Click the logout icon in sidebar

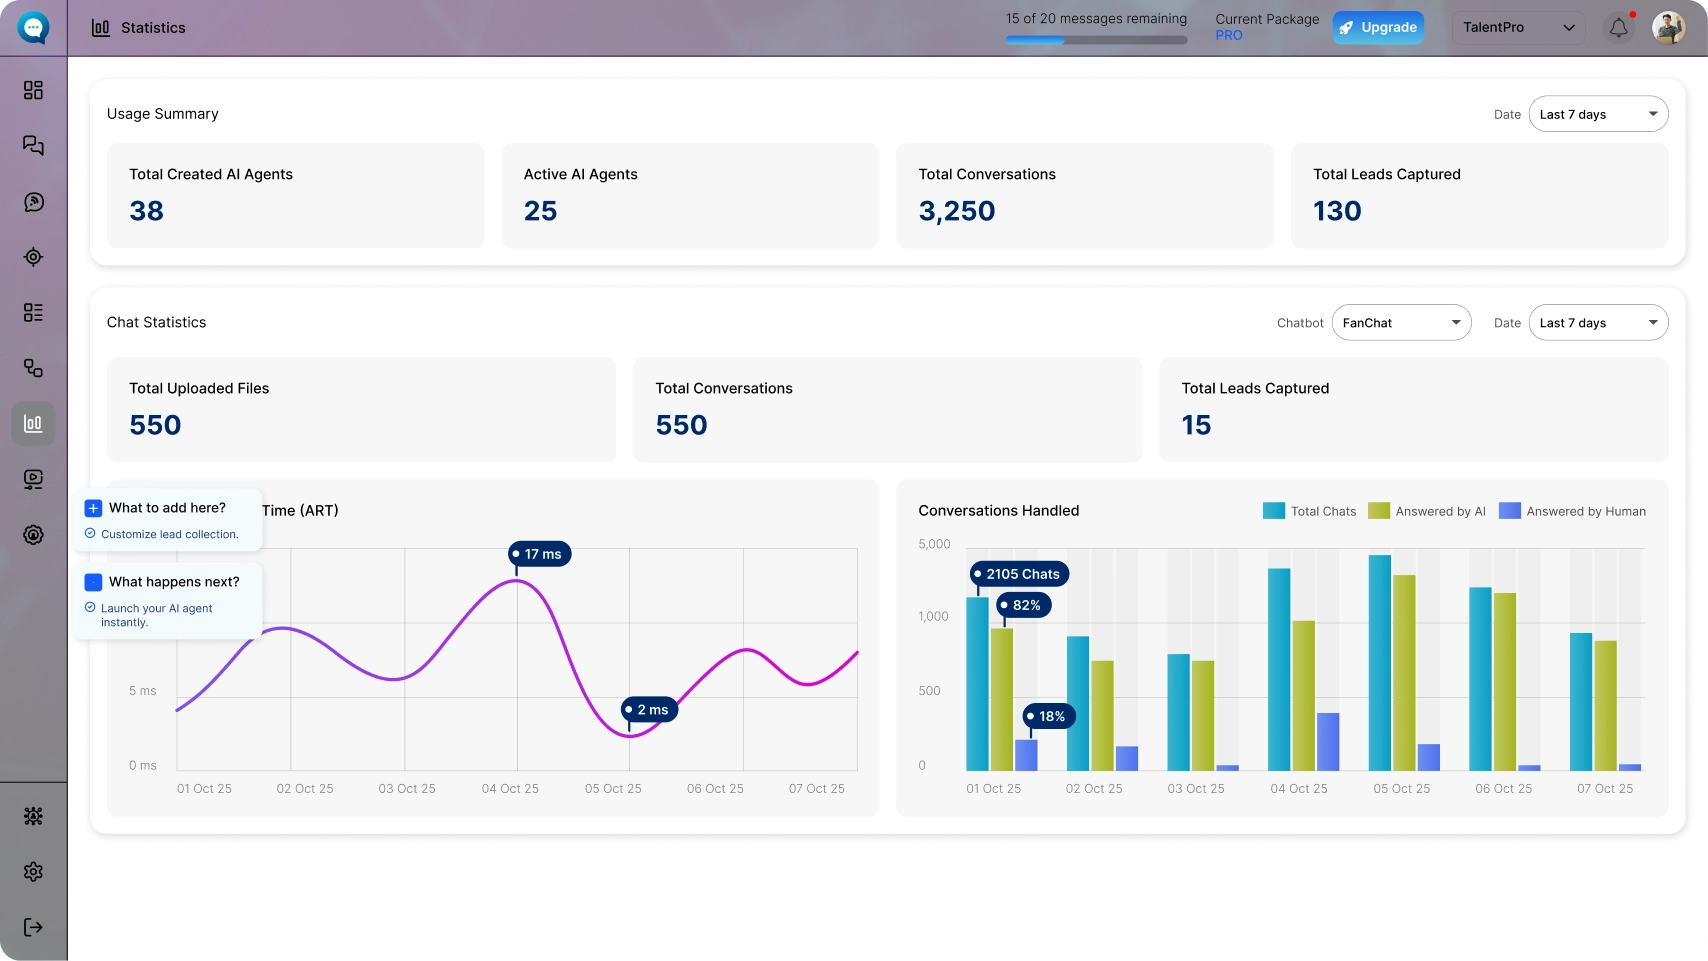33,927
